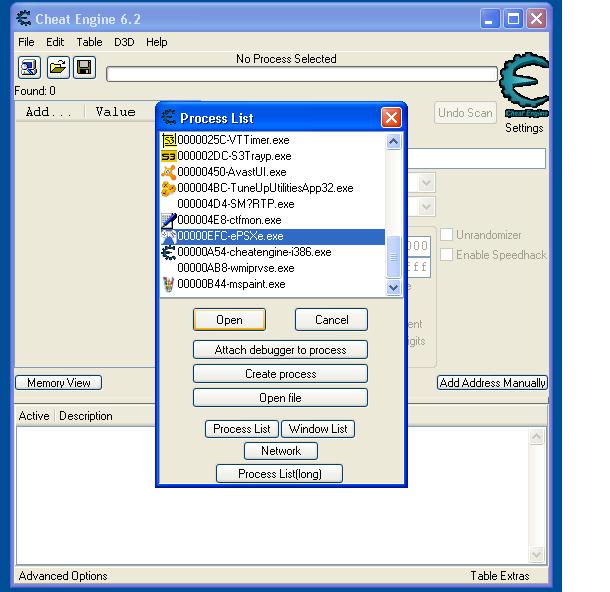
Task: Click the process list scroll up arrow
Action: pyautogui.click(x=393, y=141)
